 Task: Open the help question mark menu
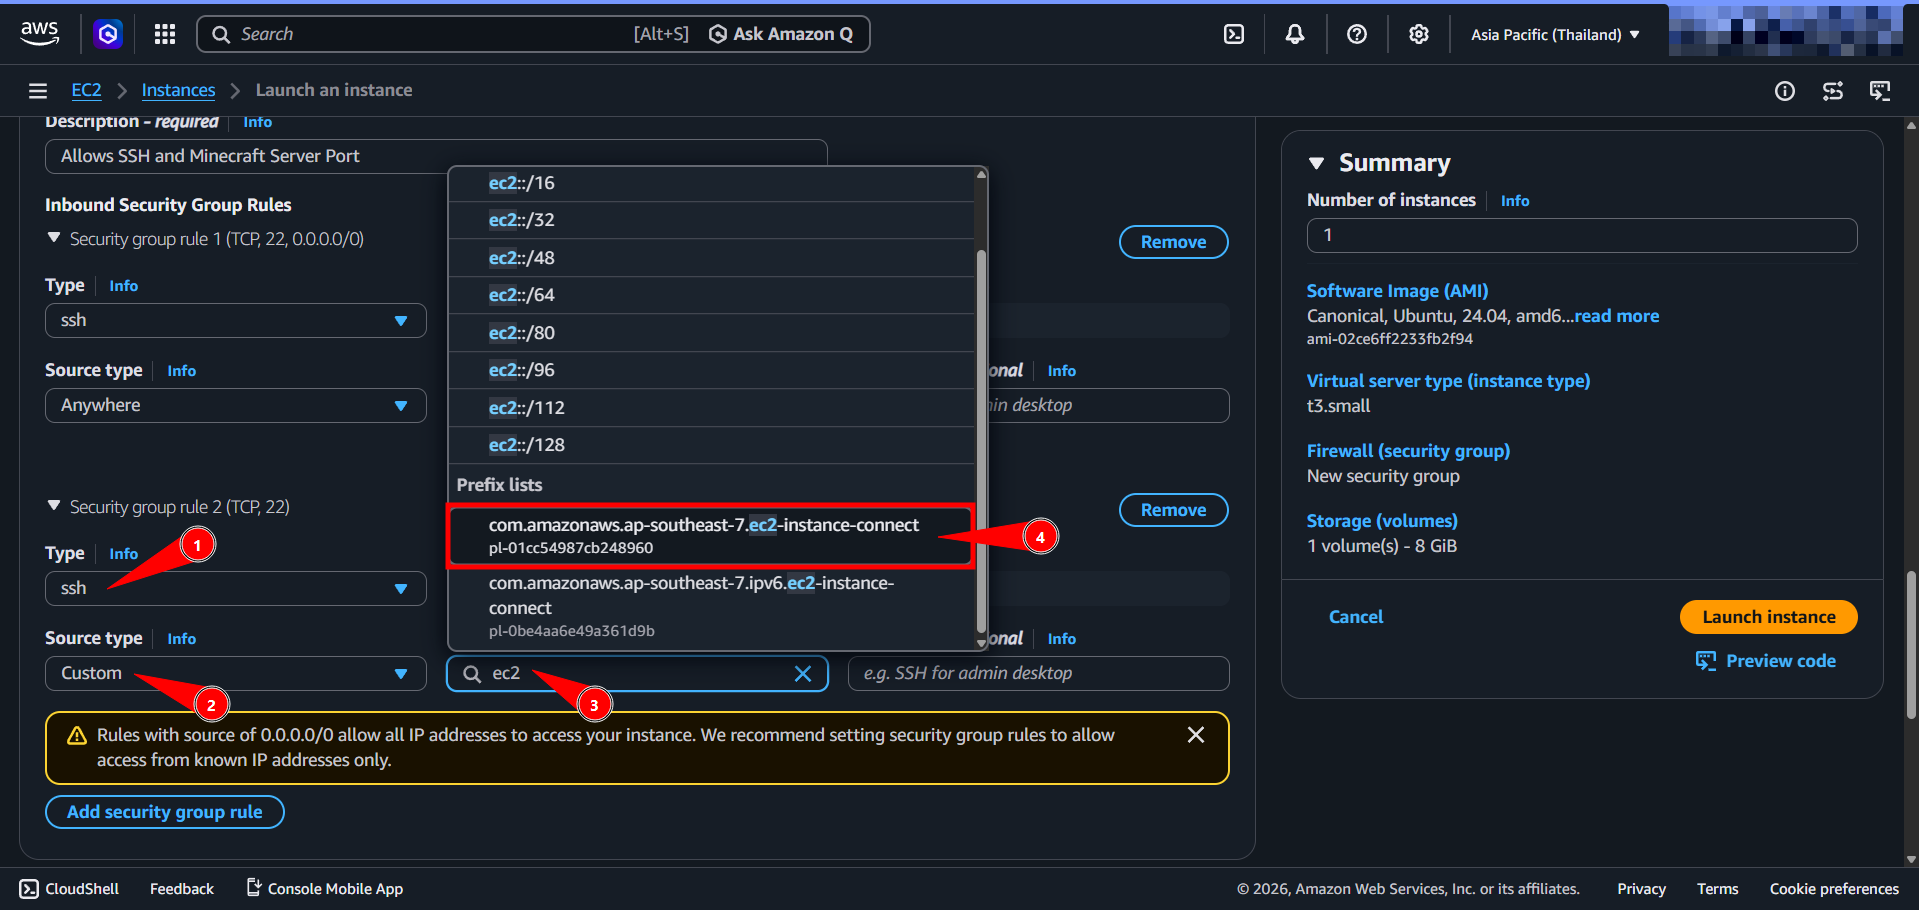1357,34
